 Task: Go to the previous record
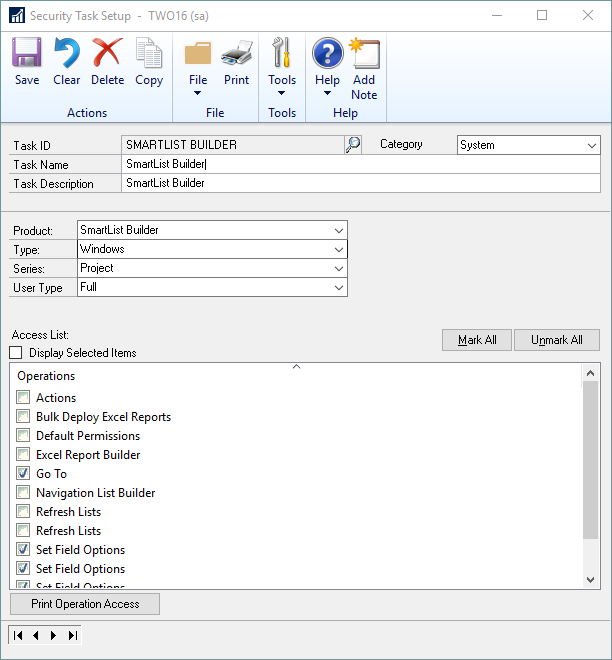coord(36,635)
